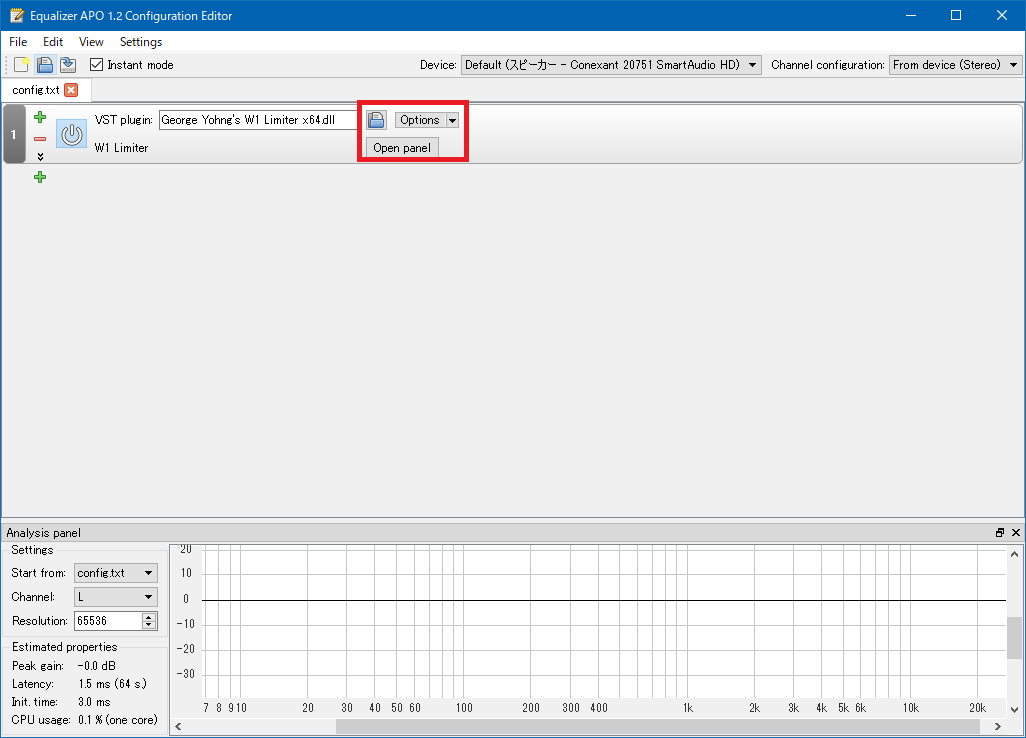Remove filter 1 with the red minus
This screenshot has height=738, width=1026.
(x=40, y=139)
